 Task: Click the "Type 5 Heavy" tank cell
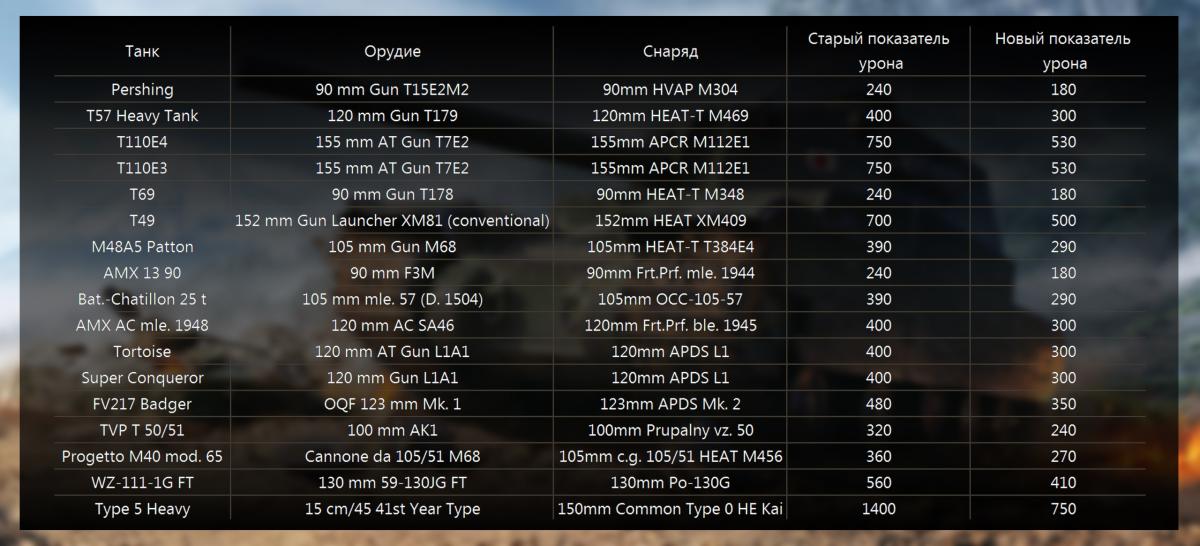(142, 509)
